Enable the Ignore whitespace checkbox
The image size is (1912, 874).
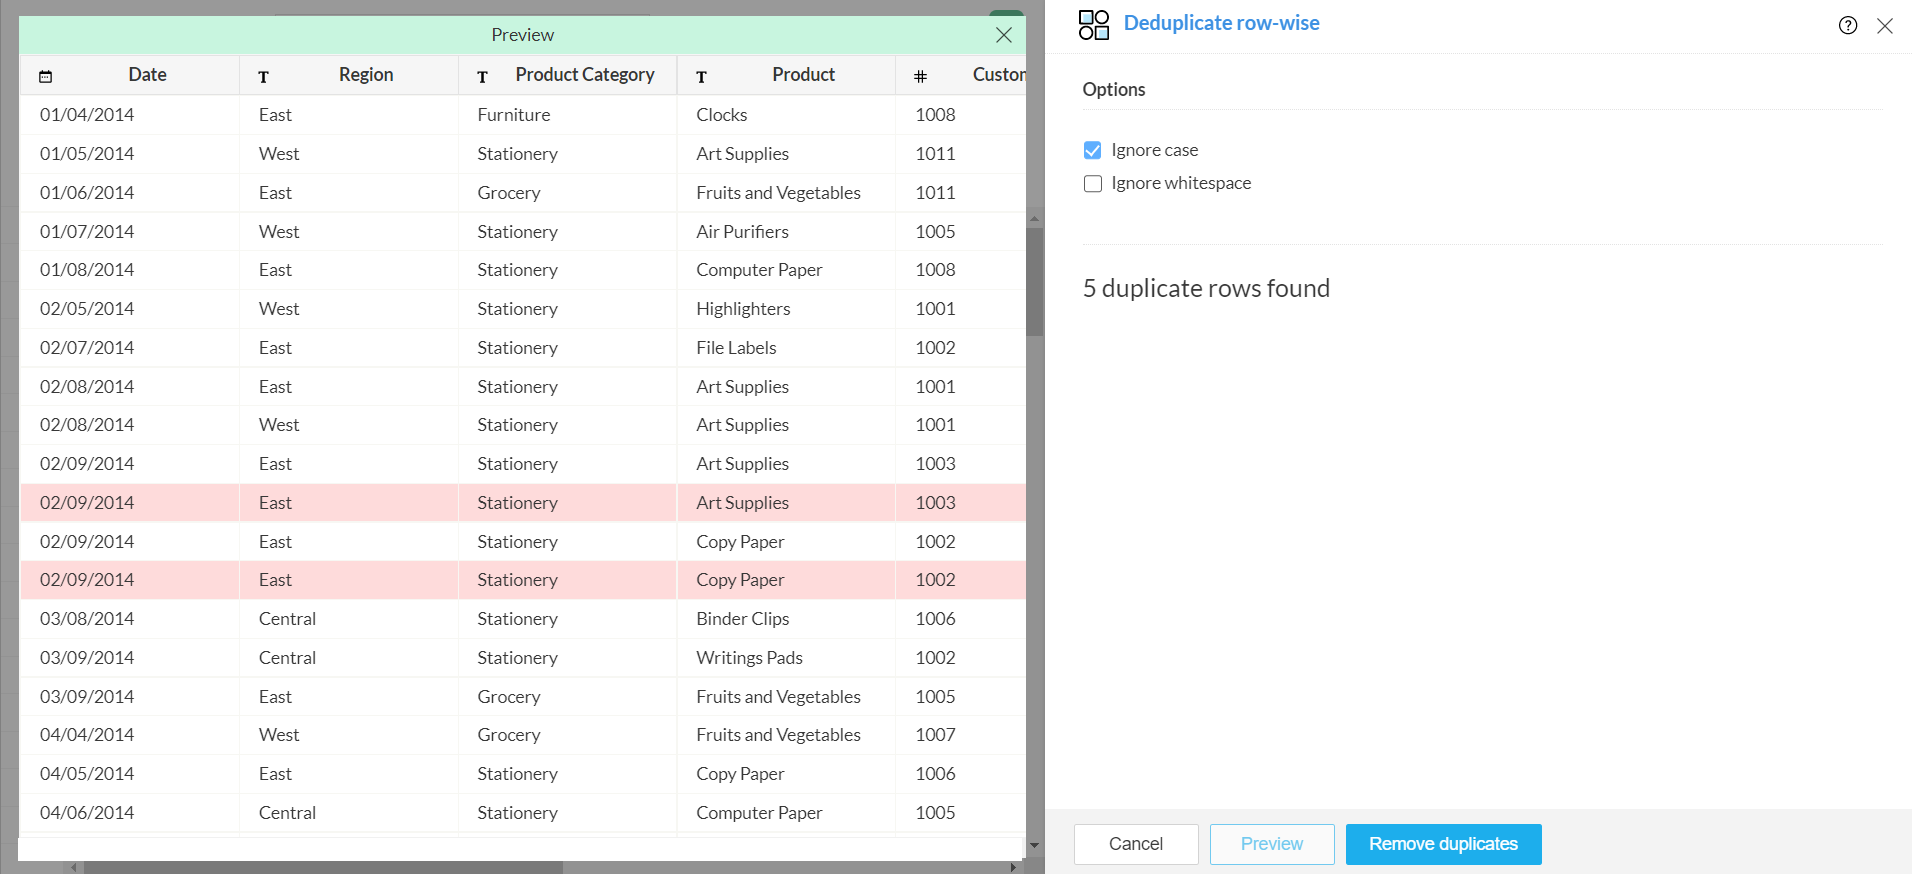pyautogui.click(x=1093, y=184)
